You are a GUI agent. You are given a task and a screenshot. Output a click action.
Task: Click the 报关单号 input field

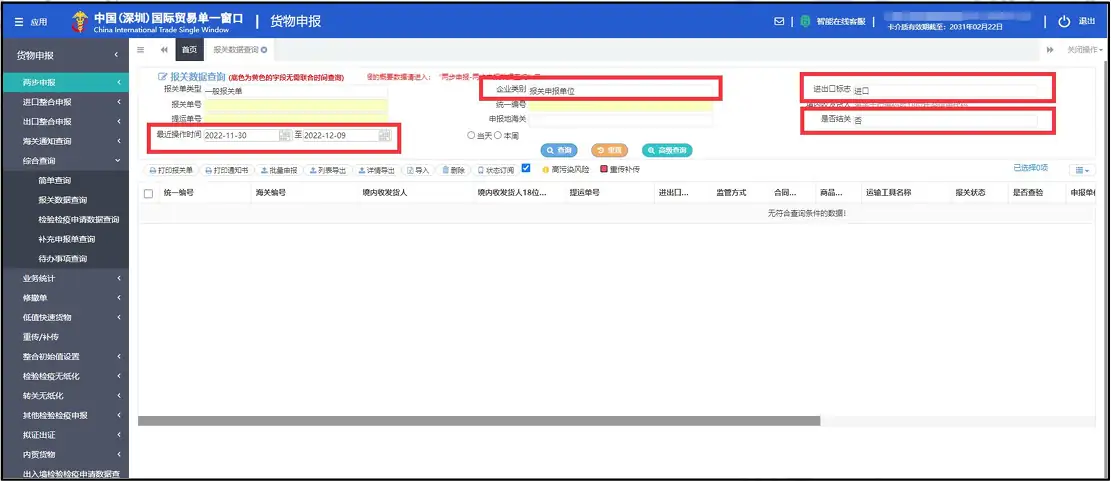(x=295, y=105)
